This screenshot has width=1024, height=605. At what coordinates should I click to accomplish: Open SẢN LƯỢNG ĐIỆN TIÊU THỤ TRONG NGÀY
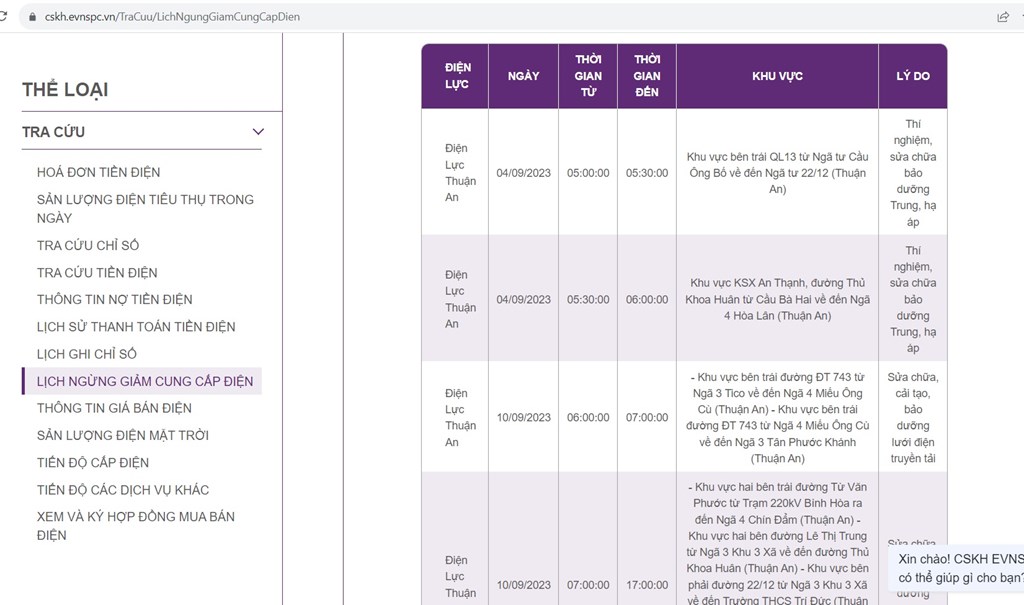point(145,209)
